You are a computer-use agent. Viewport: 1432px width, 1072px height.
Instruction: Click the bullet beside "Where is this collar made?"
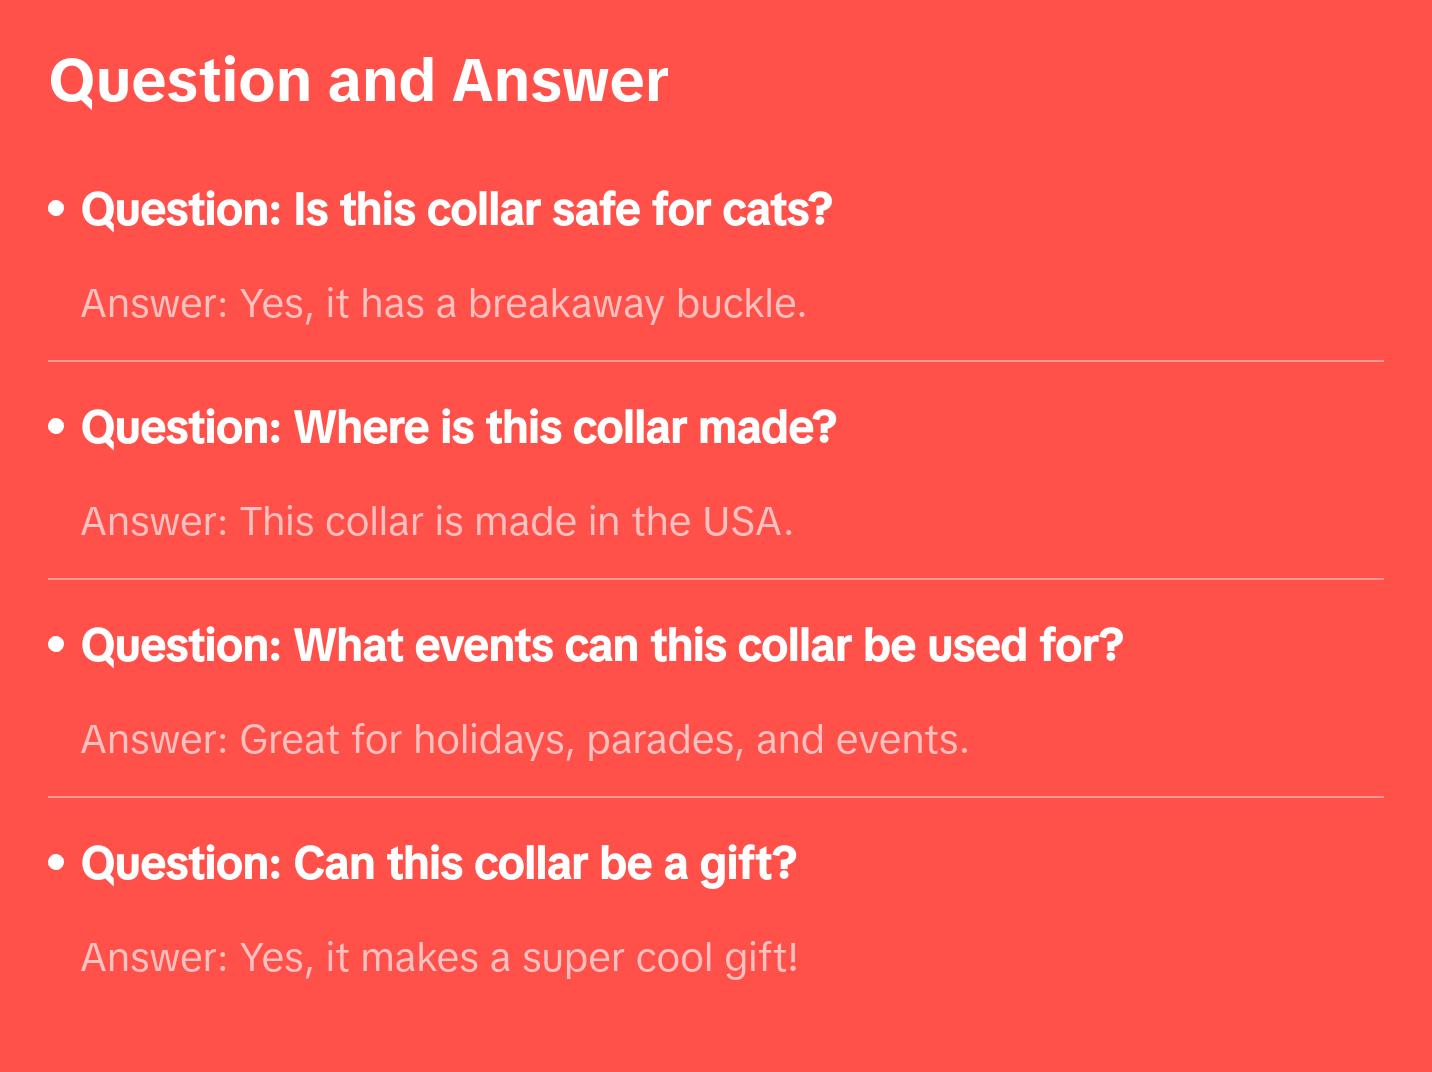[x=57, y=428]
